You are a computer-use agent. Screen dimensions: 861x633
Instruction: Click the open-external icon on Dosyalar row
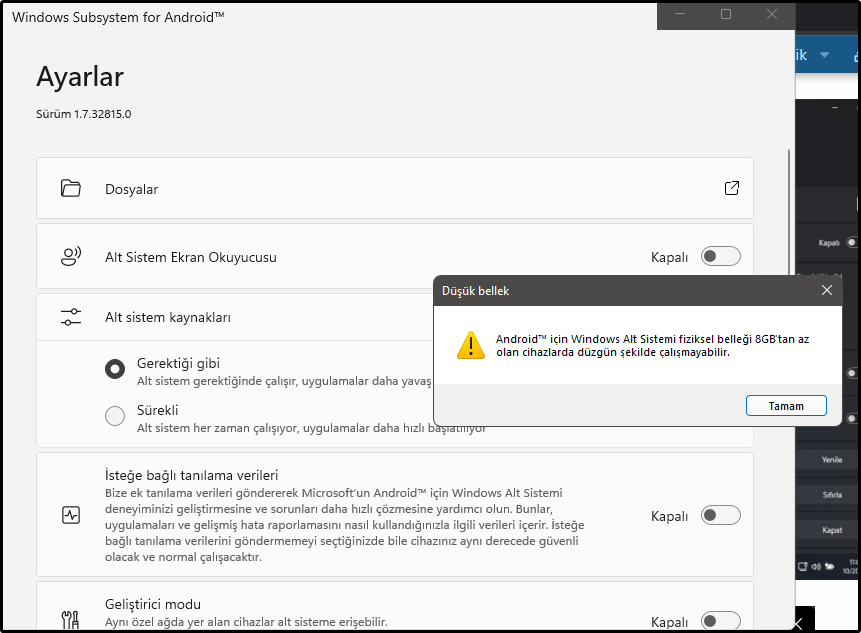pos(731,188)
